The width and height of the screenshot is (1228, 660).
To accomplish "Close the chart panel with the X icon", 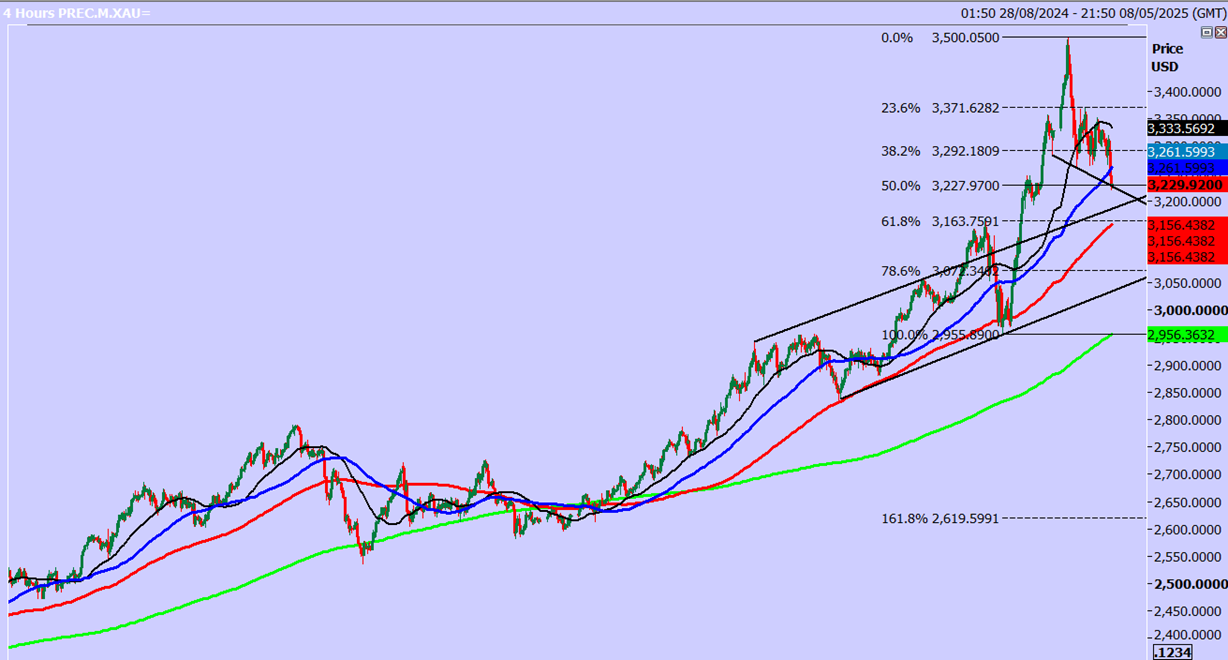I will 1220,33.
